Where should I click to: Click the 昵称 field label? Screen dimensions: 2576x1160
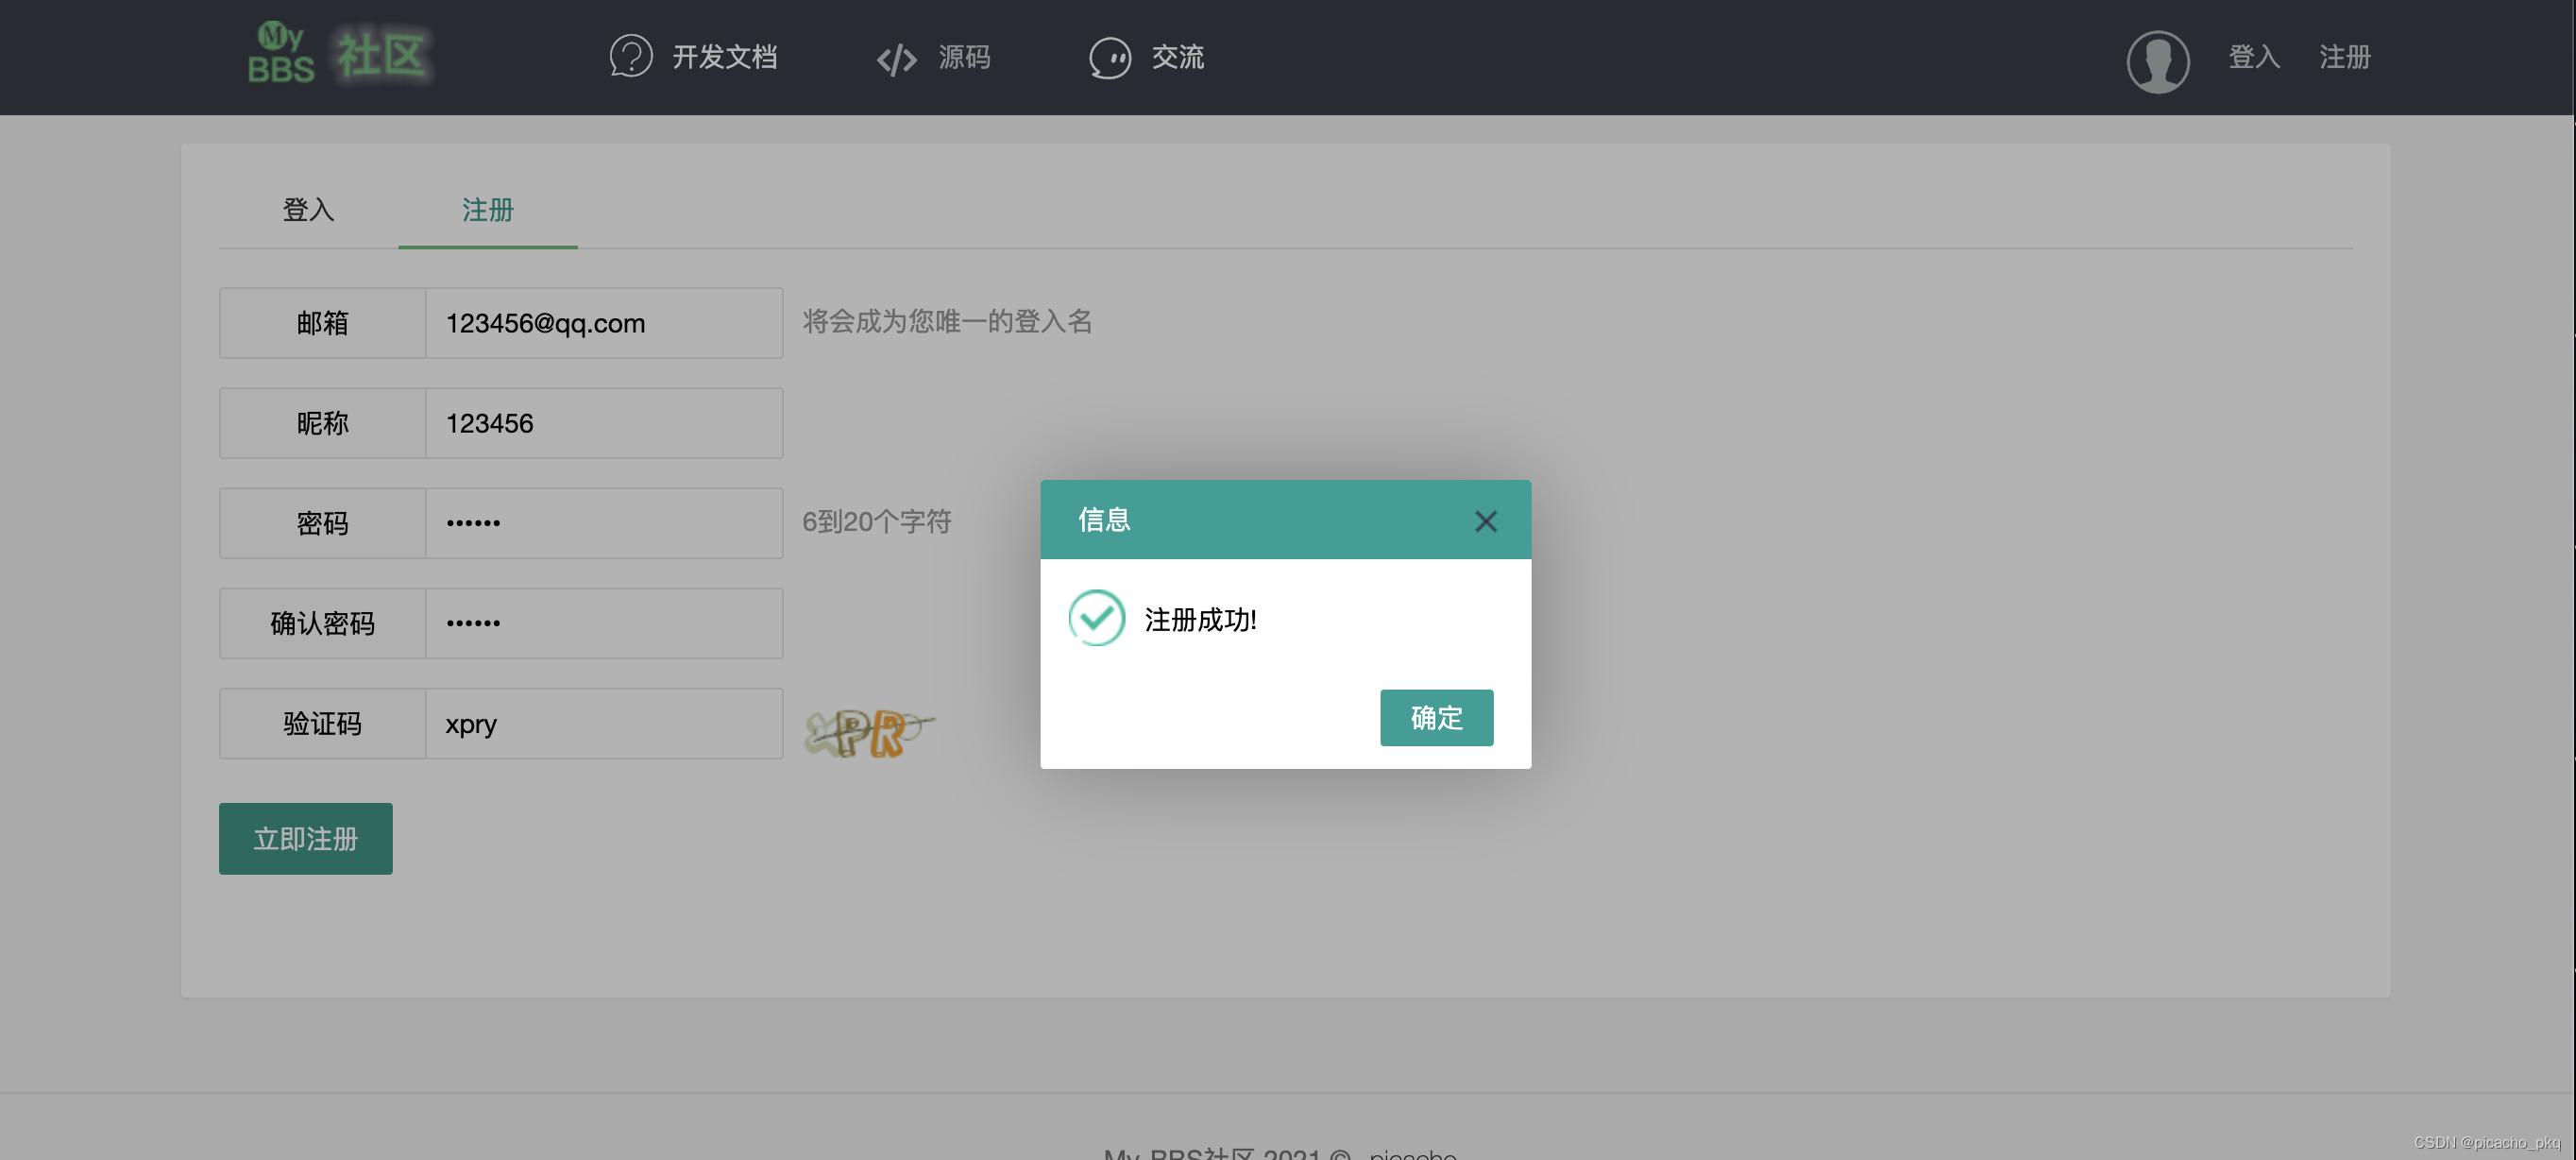(x=322, y=422)
